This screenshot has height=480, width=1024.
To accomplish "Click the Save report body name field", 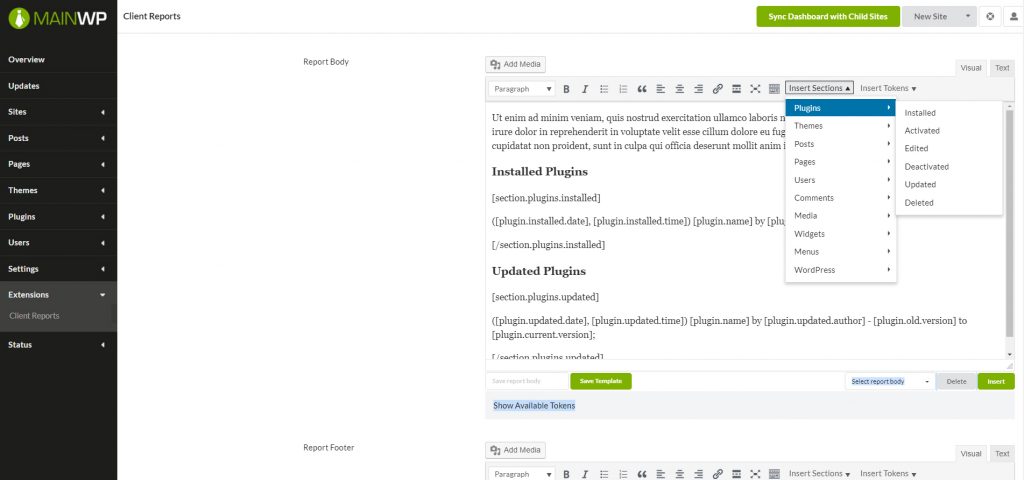I will click(x=526, y=381).
